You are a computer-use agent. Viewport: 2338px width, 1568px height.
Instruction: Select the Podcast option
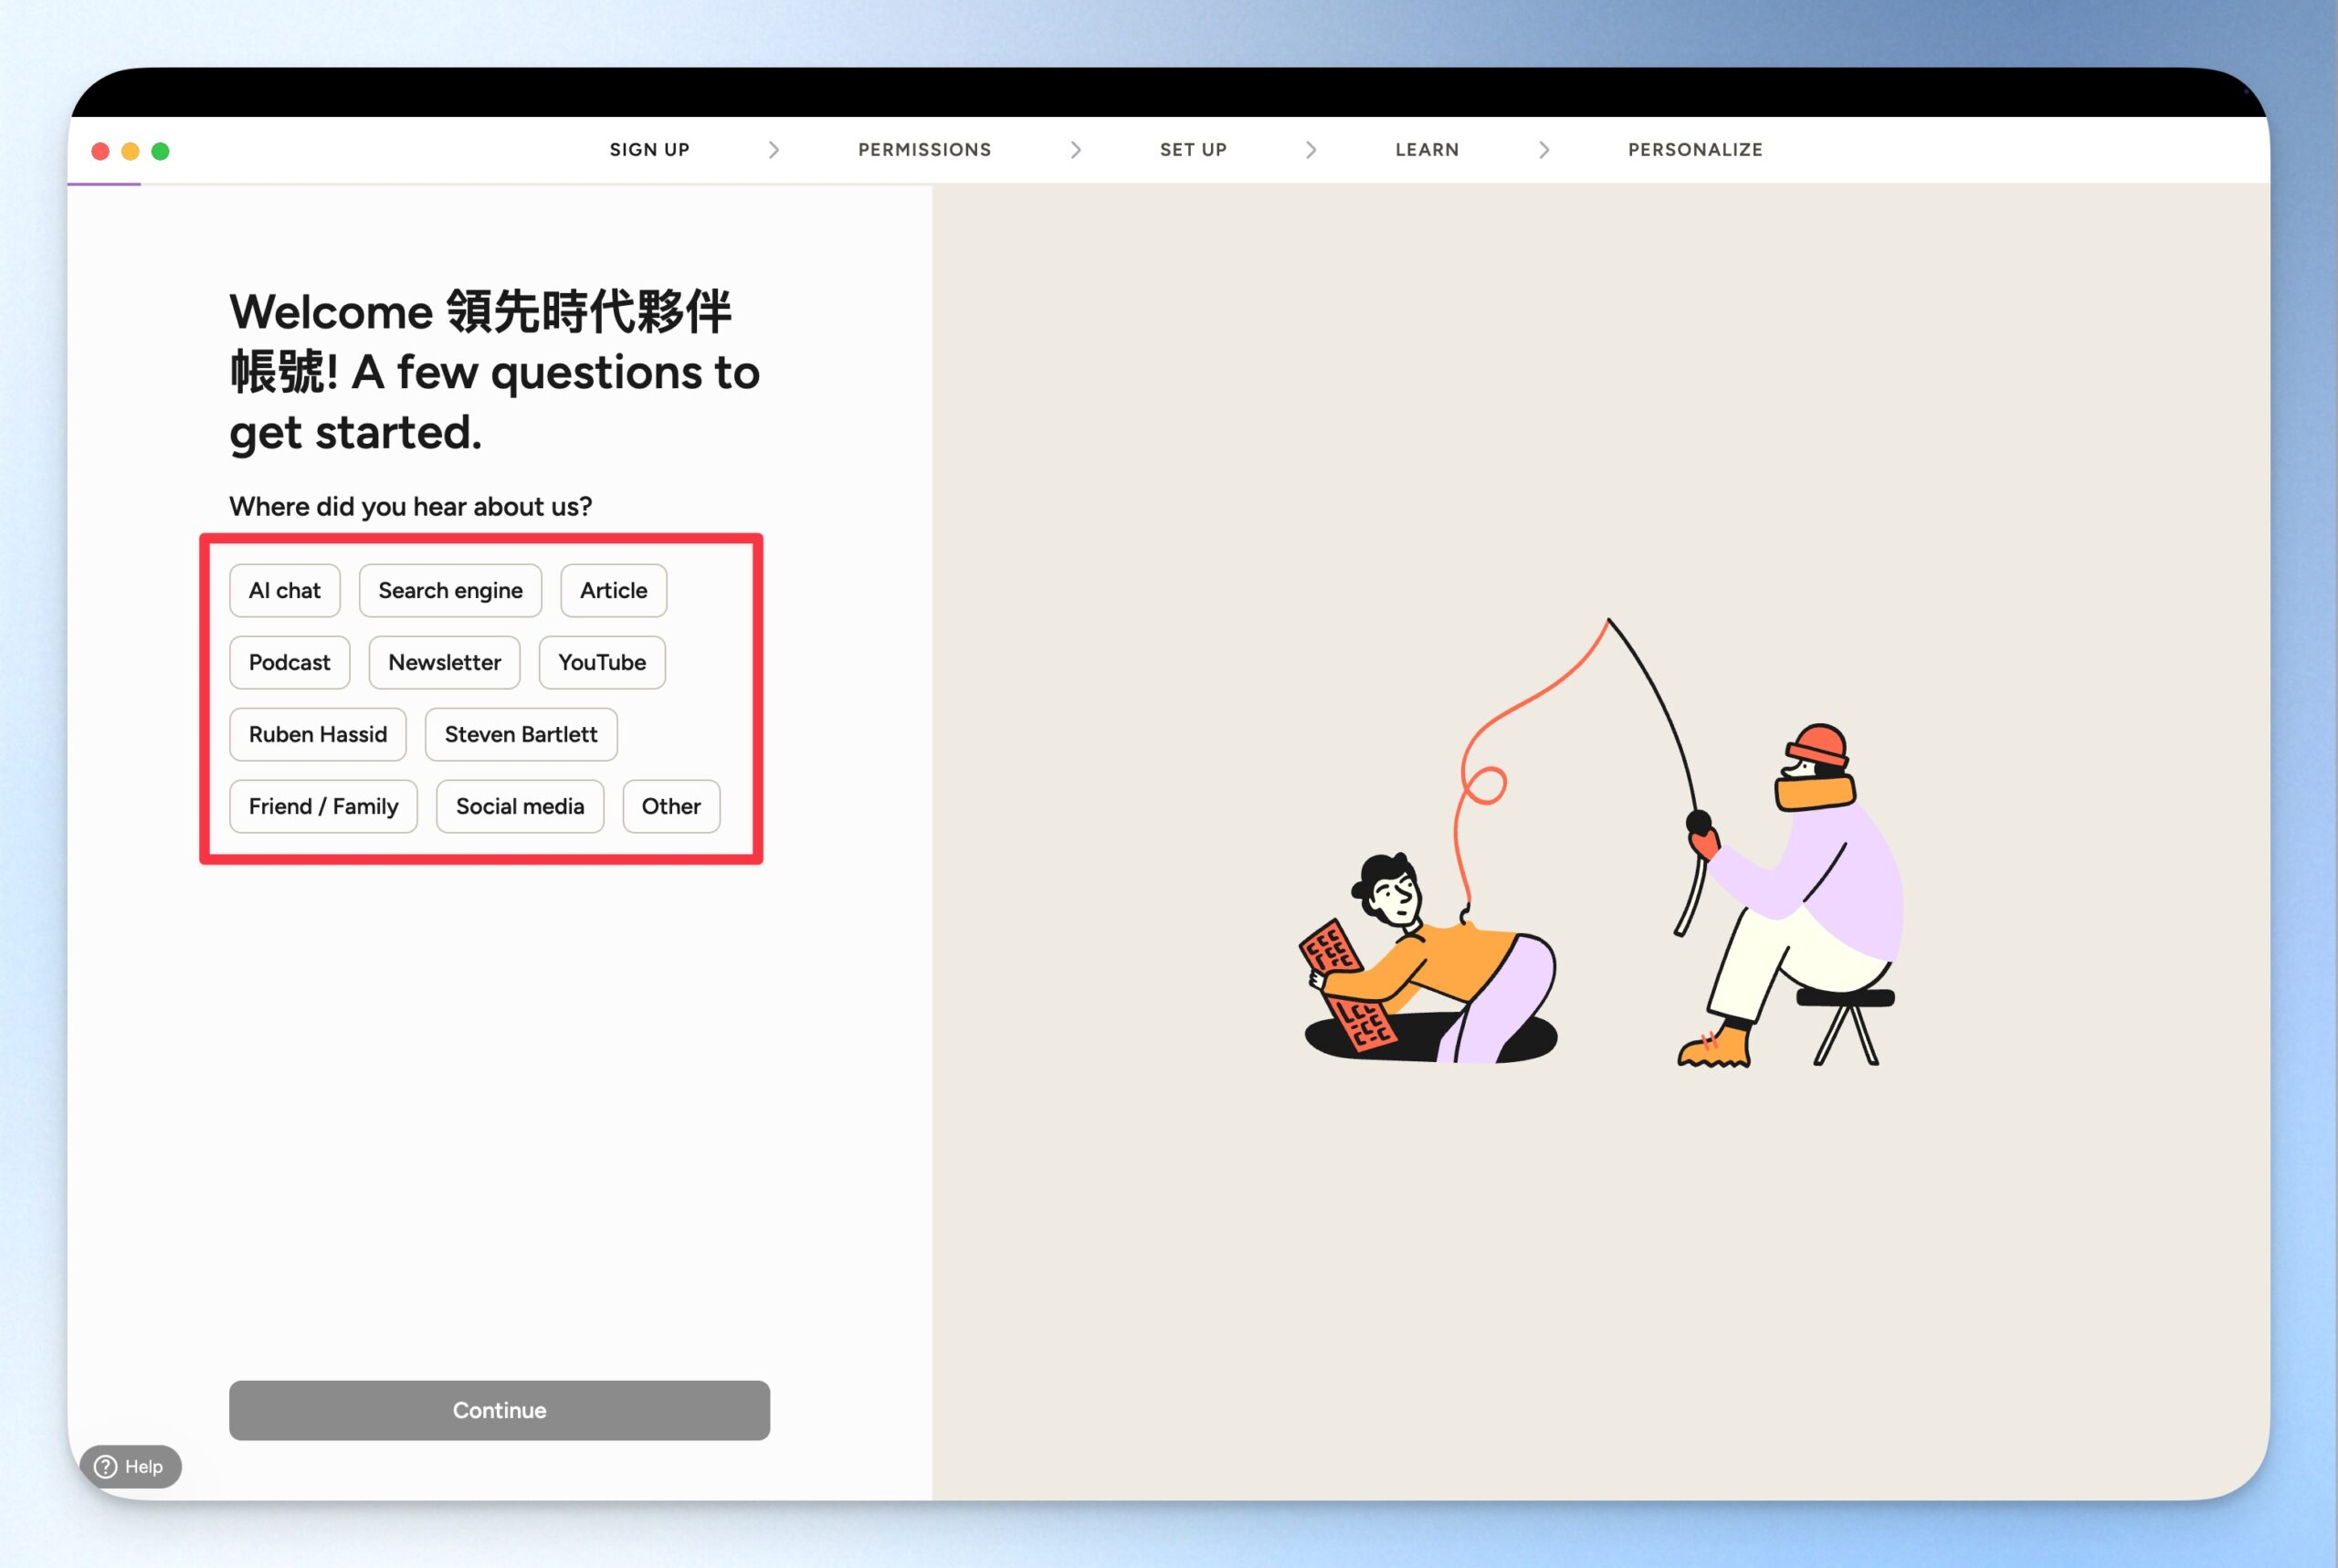(x=289, y=663)
